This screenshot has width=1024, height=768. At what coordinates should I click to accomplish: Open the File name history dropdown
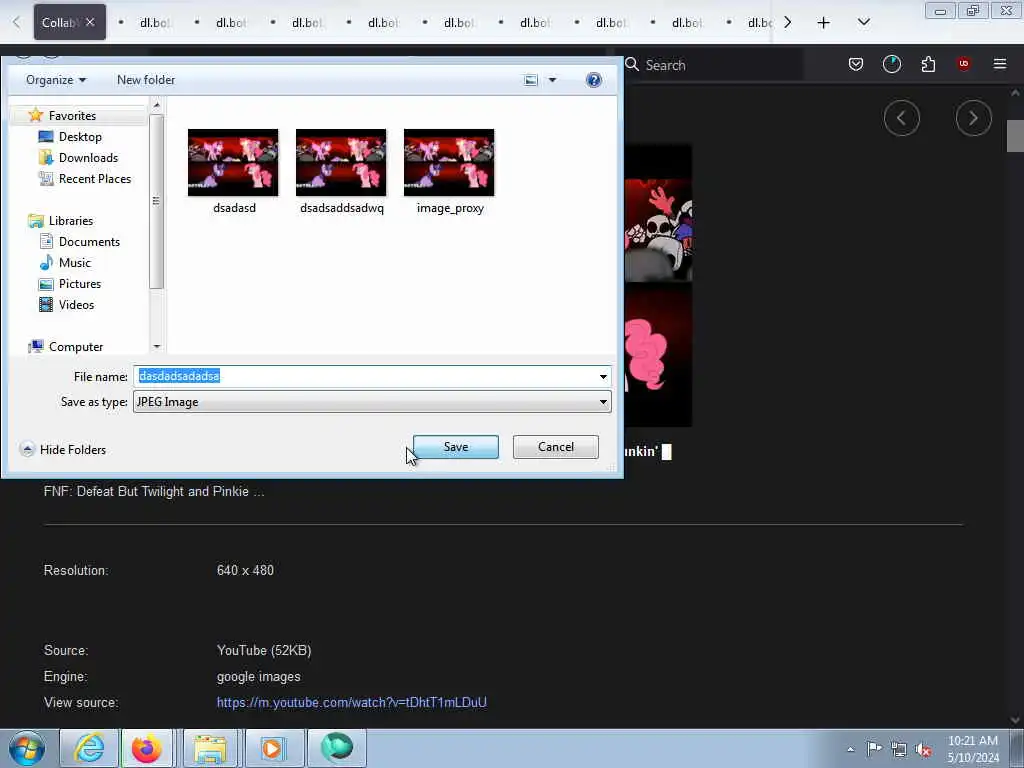click(x=603, y=376)
